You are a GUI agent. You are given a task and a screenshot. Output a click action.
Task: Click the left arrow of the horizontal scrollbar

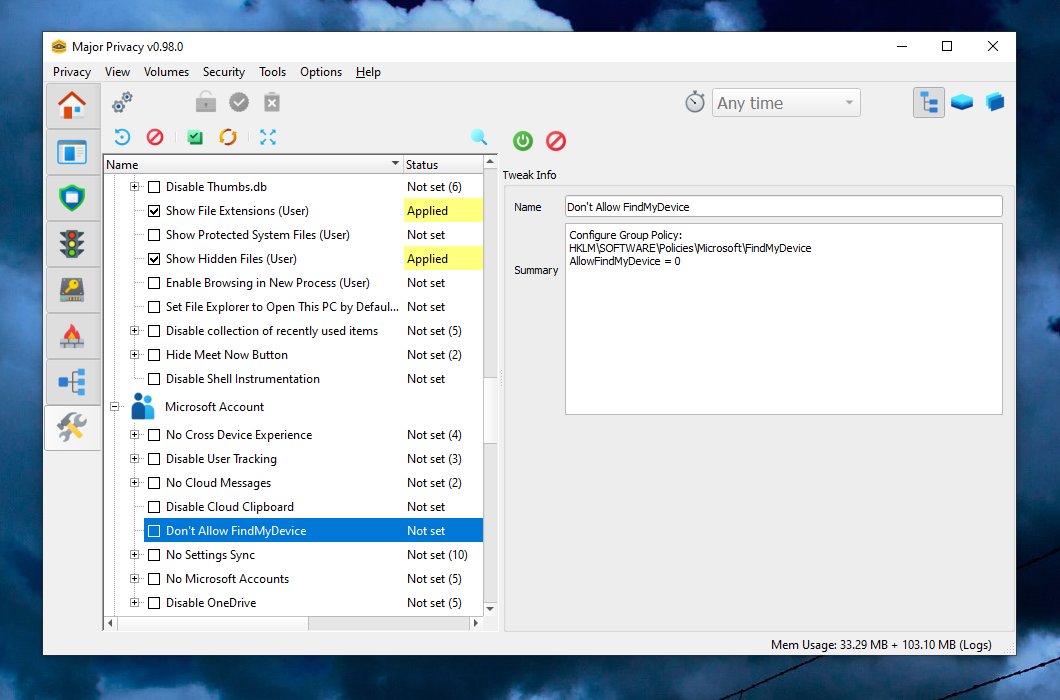[x=111, y=623]
